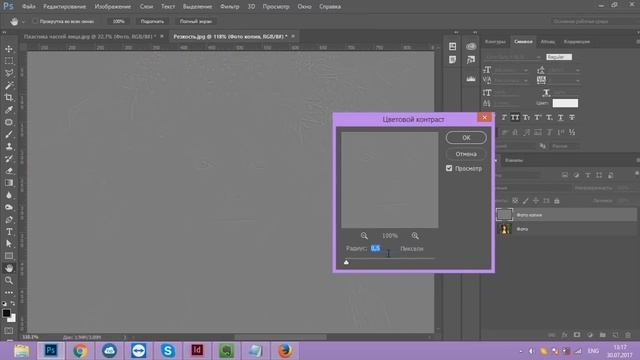Select the Eraser tool
This screenshot has width=640, height=360.
click(9, 171)
